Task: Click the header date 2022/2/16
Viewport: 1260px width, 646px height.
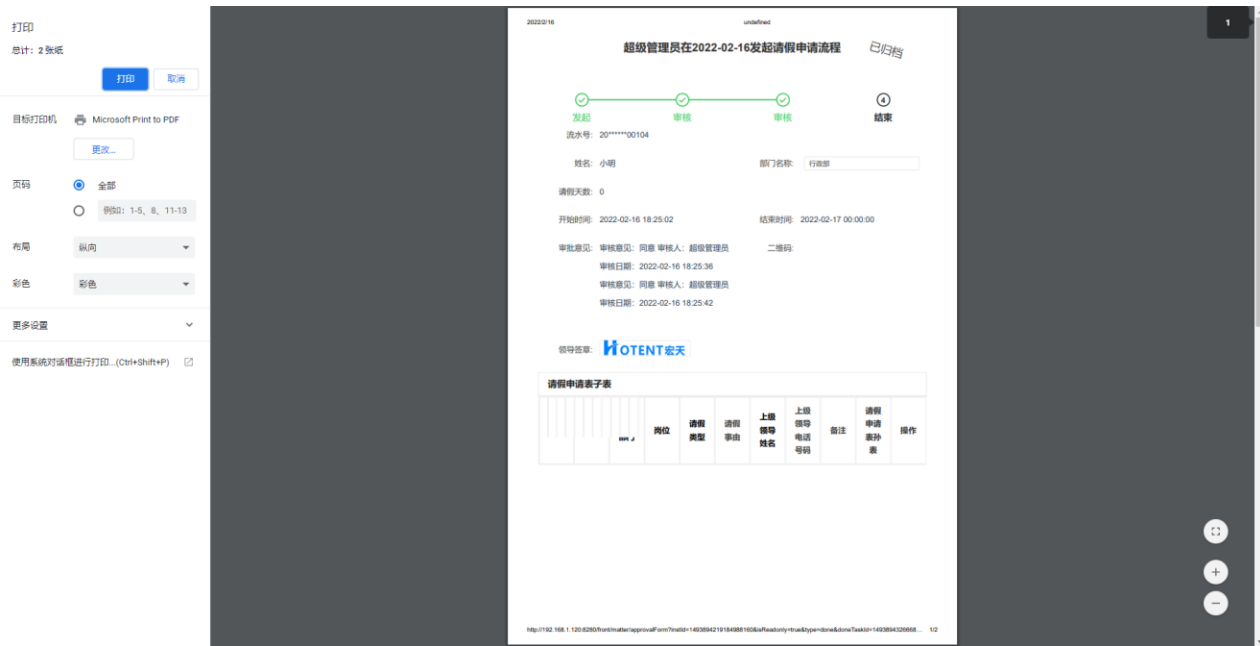Action: (x=540, y=22)
